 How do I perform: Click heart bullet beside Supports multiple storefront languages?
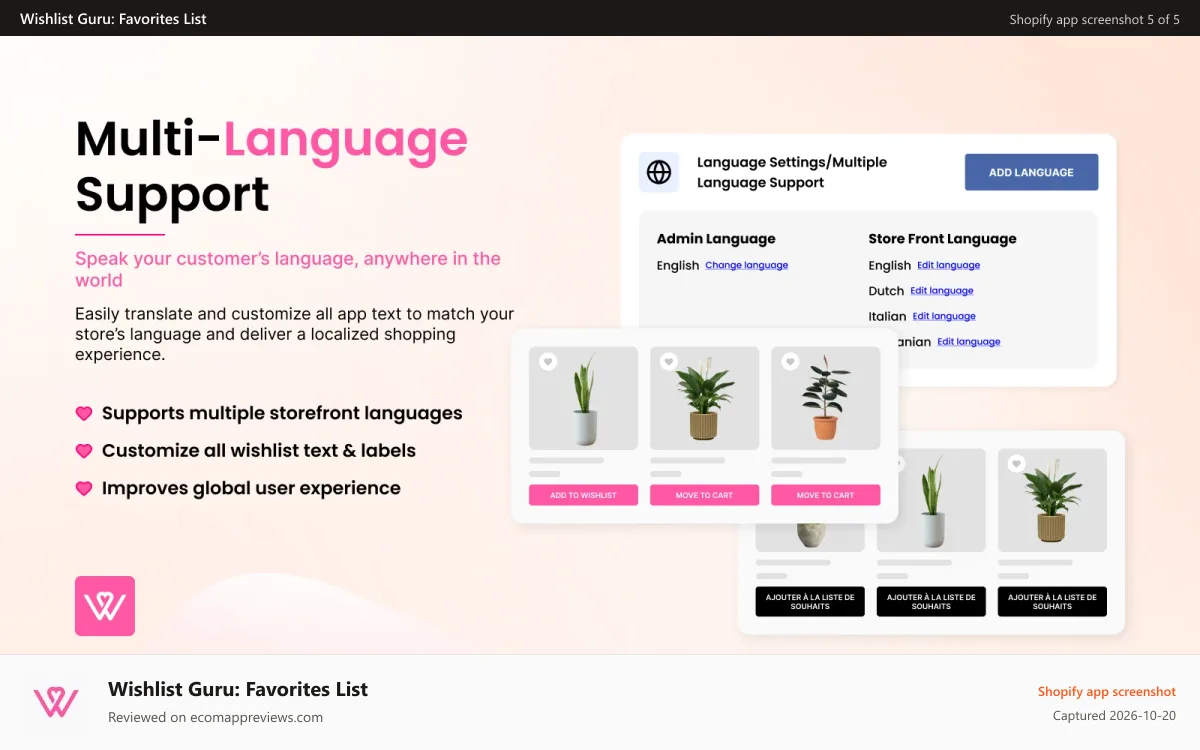84,414
